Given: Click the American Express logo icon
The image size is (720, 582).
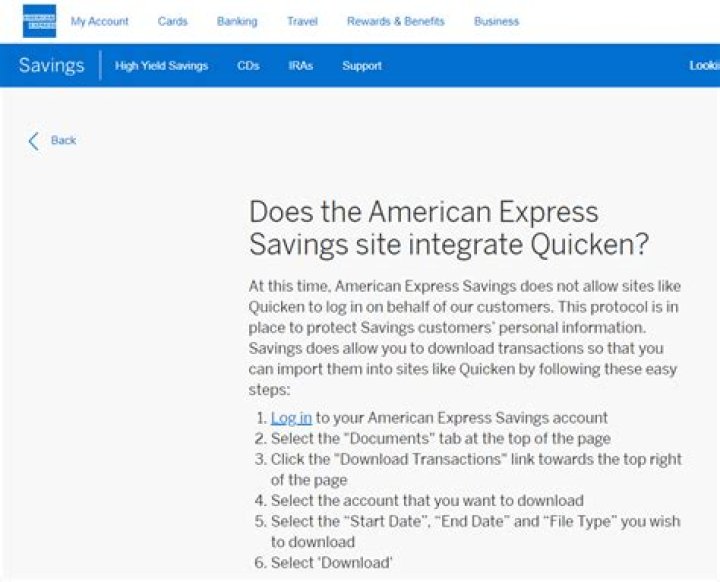Looking at the screenshot, I should click(39, 21).
